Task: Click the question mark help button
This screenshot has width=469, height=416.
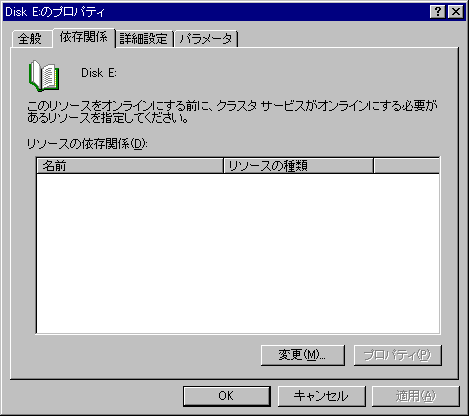Action: click(x=438, y=12)
